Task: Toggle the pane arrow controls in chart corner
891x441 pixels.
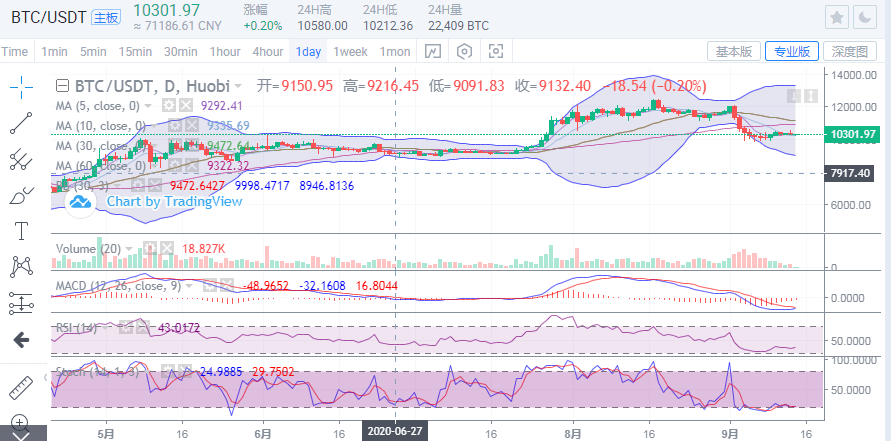Action: [x=802, y=95]
